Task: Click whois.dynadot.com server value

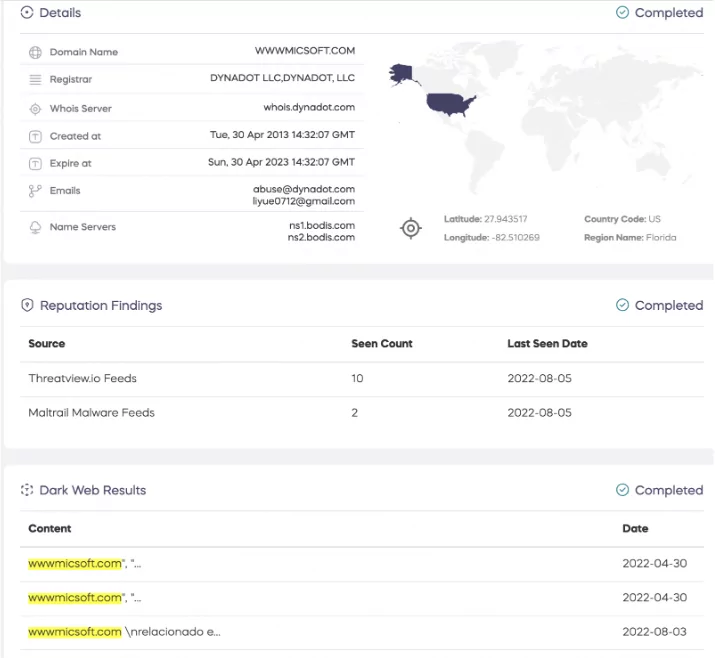Action: coord(309,107)
